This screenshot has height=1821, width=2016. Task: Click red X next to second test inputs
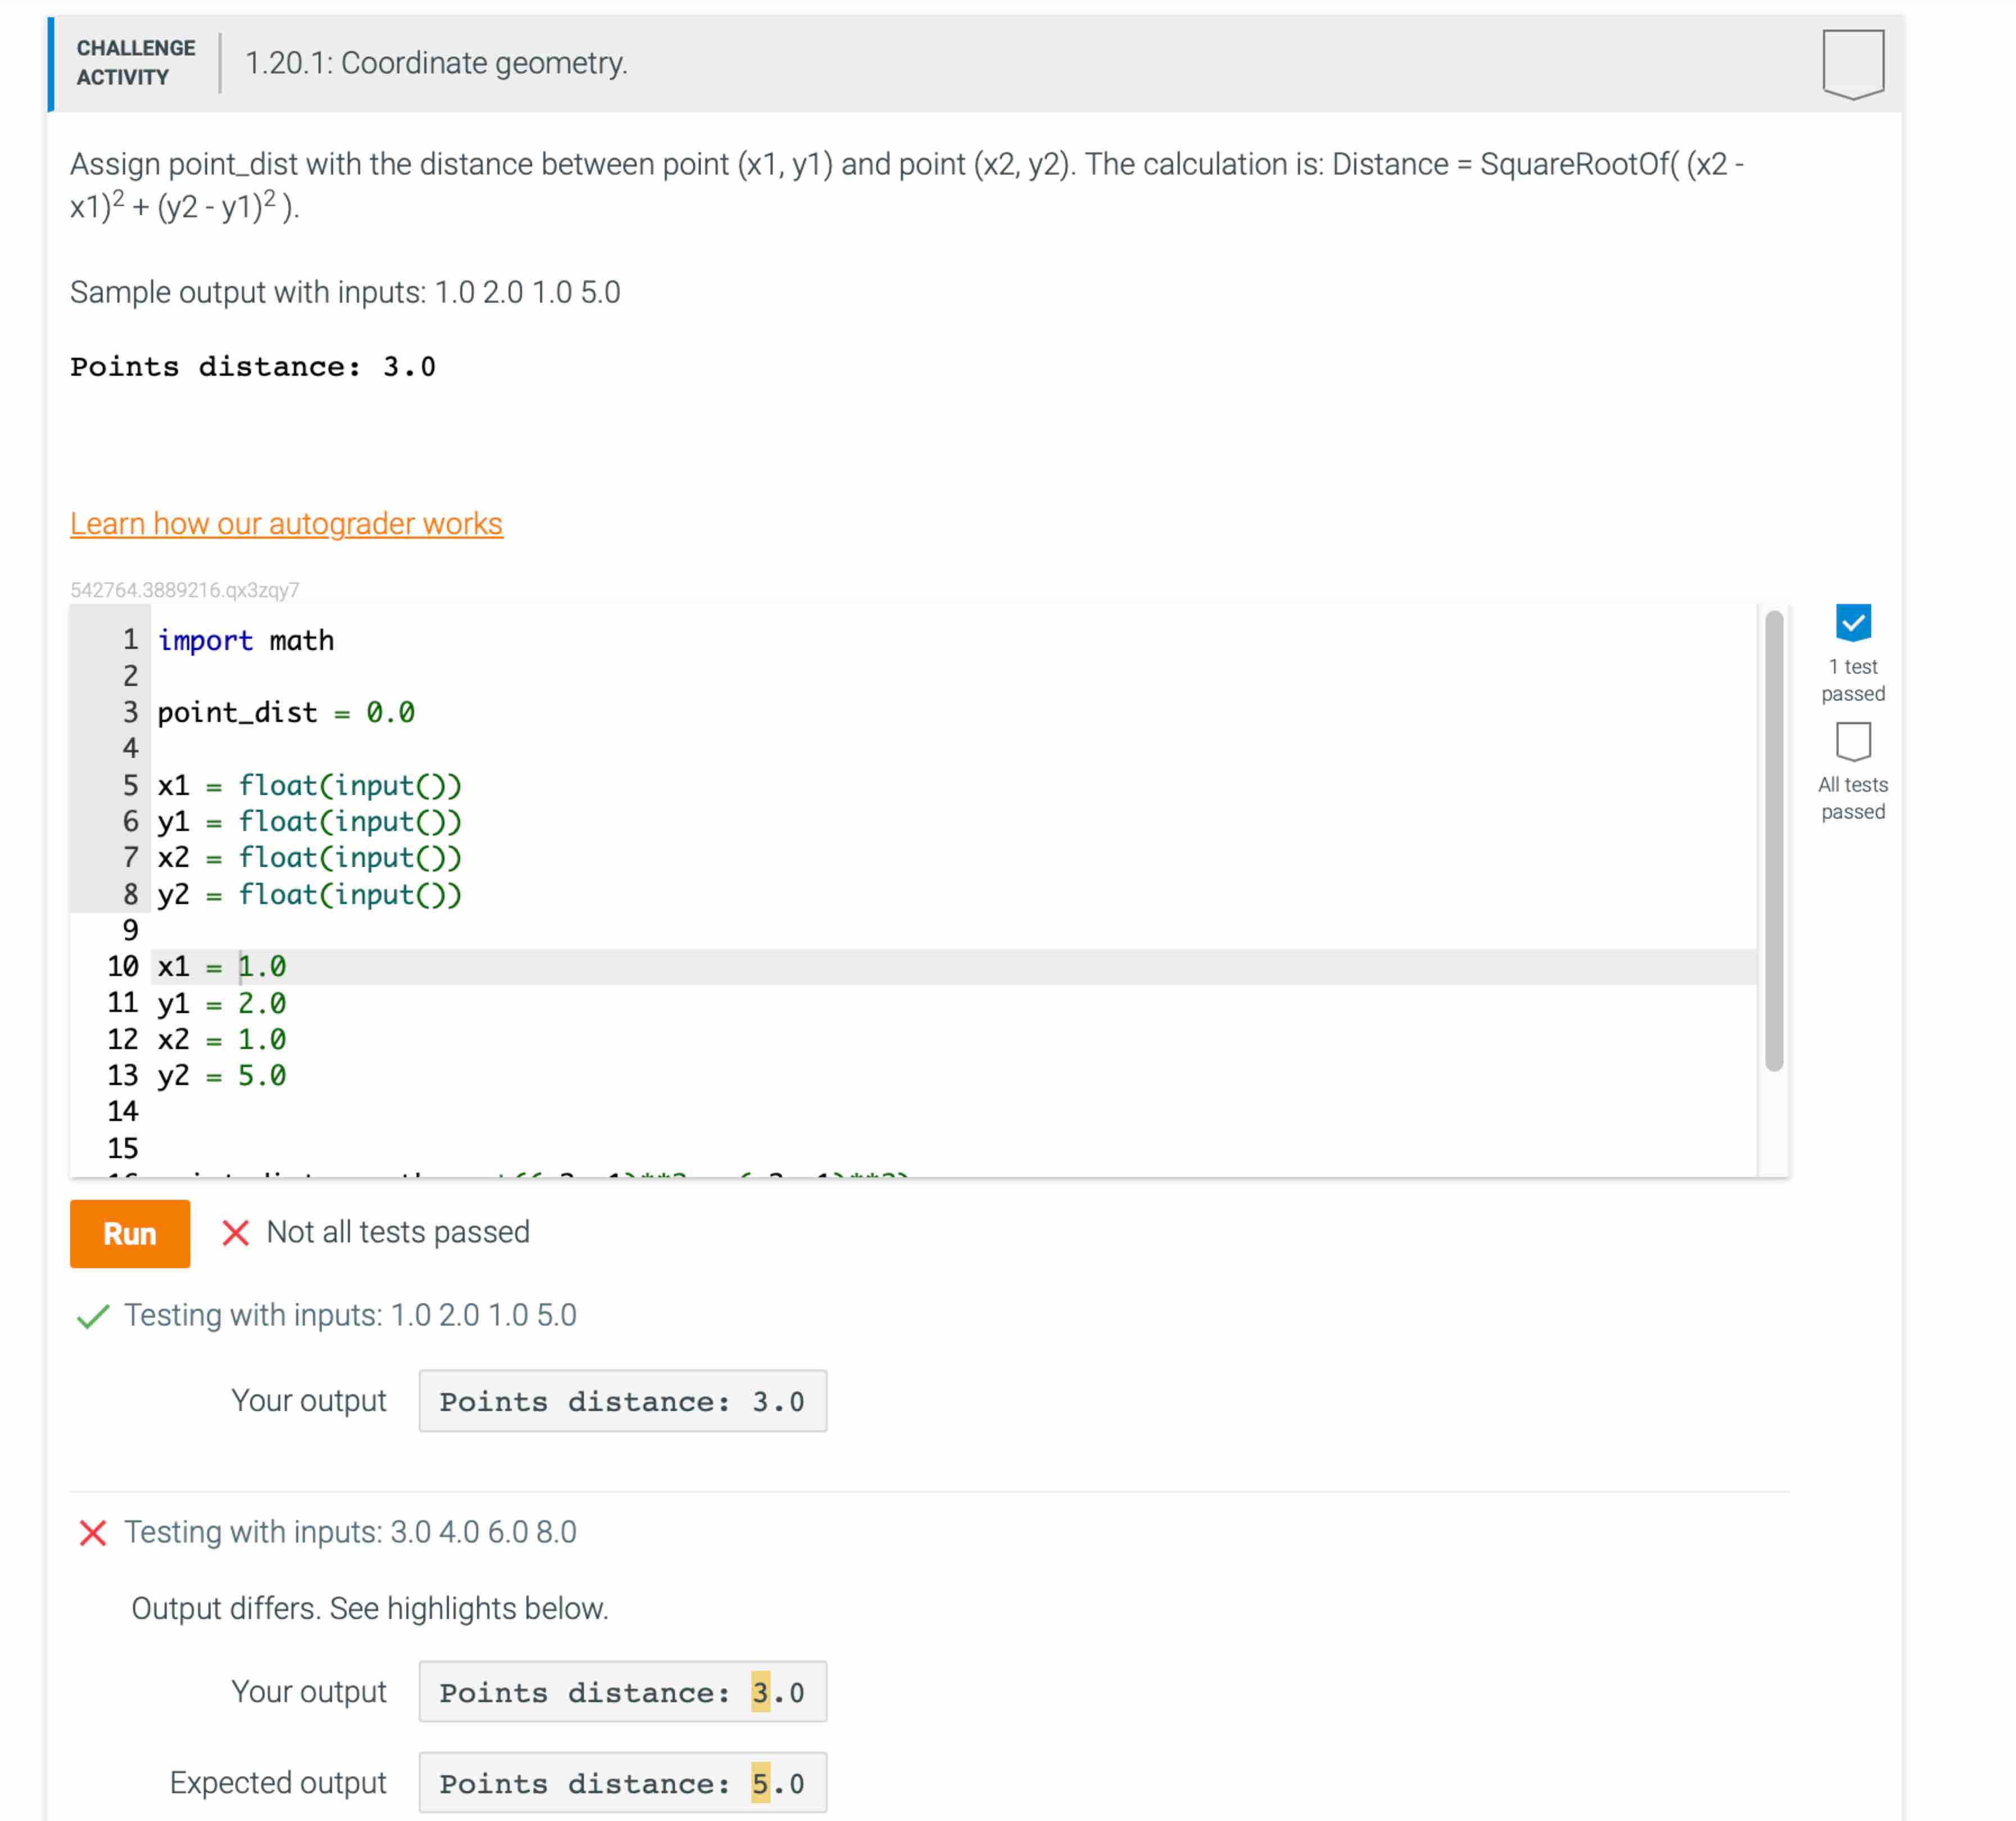click(92, 1532)
